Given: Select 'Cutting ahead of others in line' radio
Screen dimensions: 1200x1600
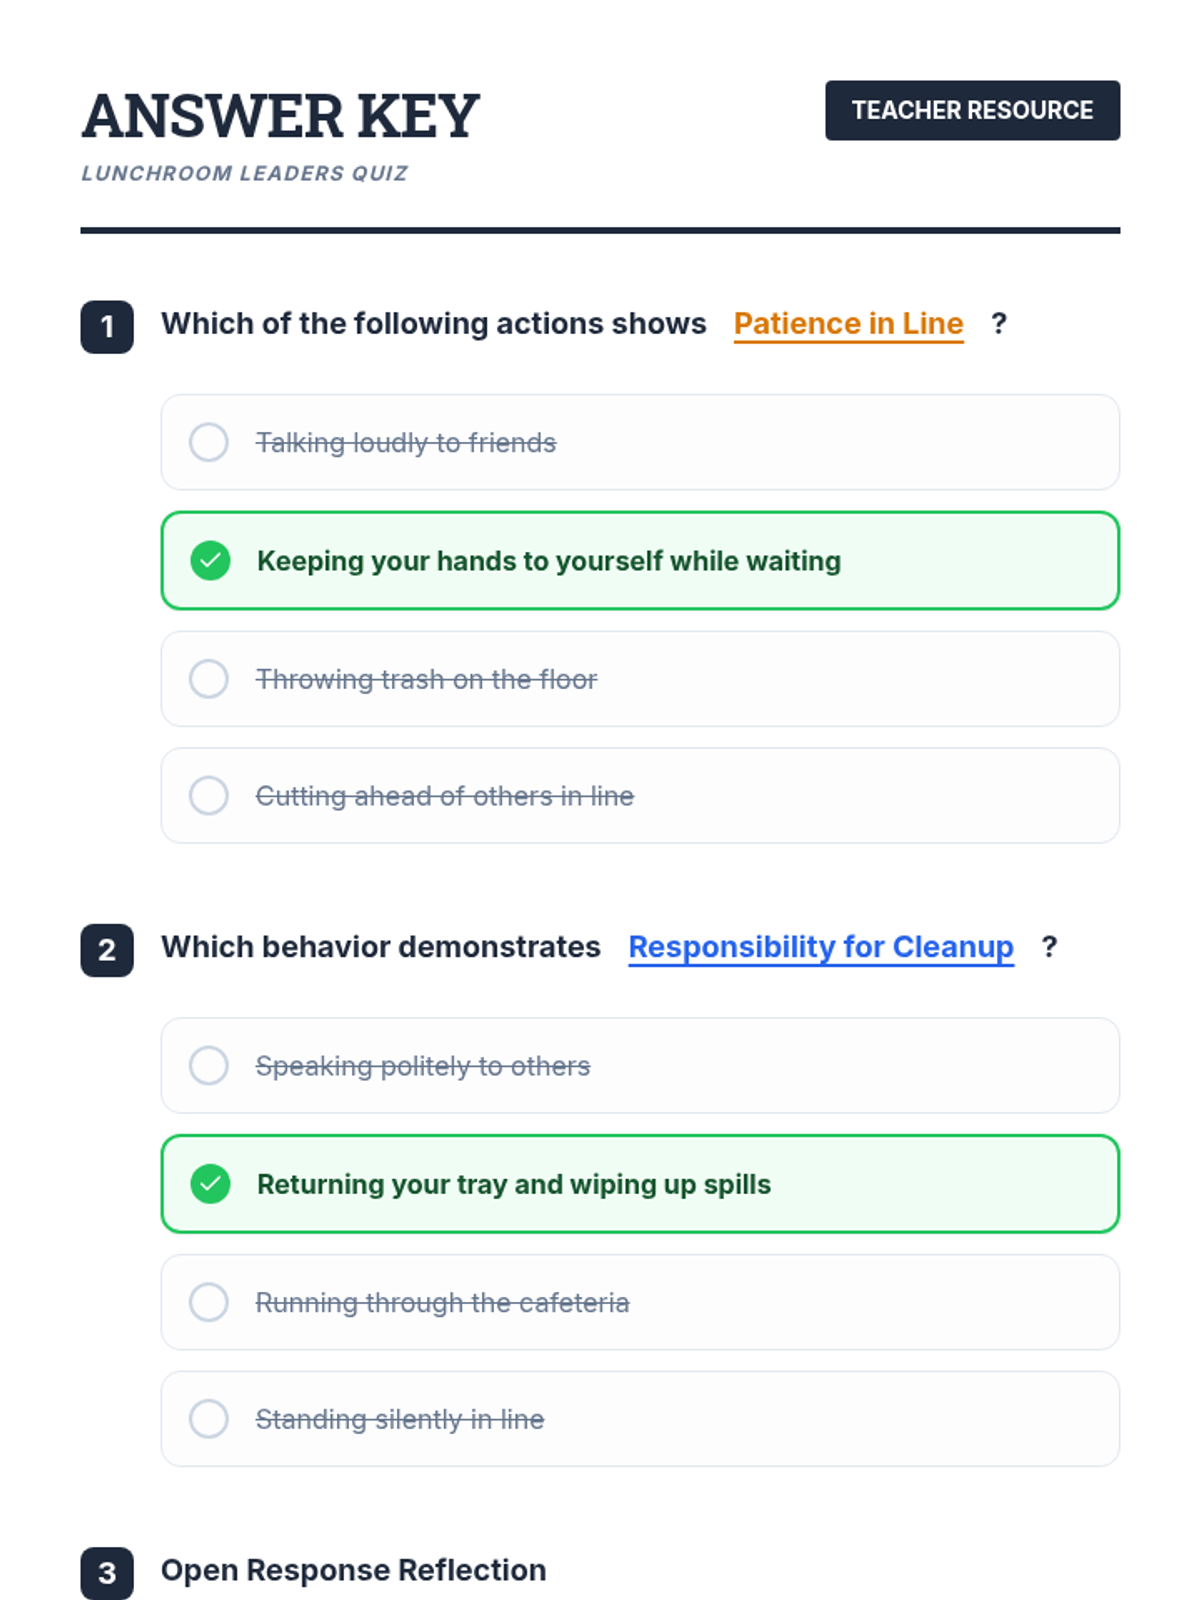Looking at the screenshot, I should 209,796.
